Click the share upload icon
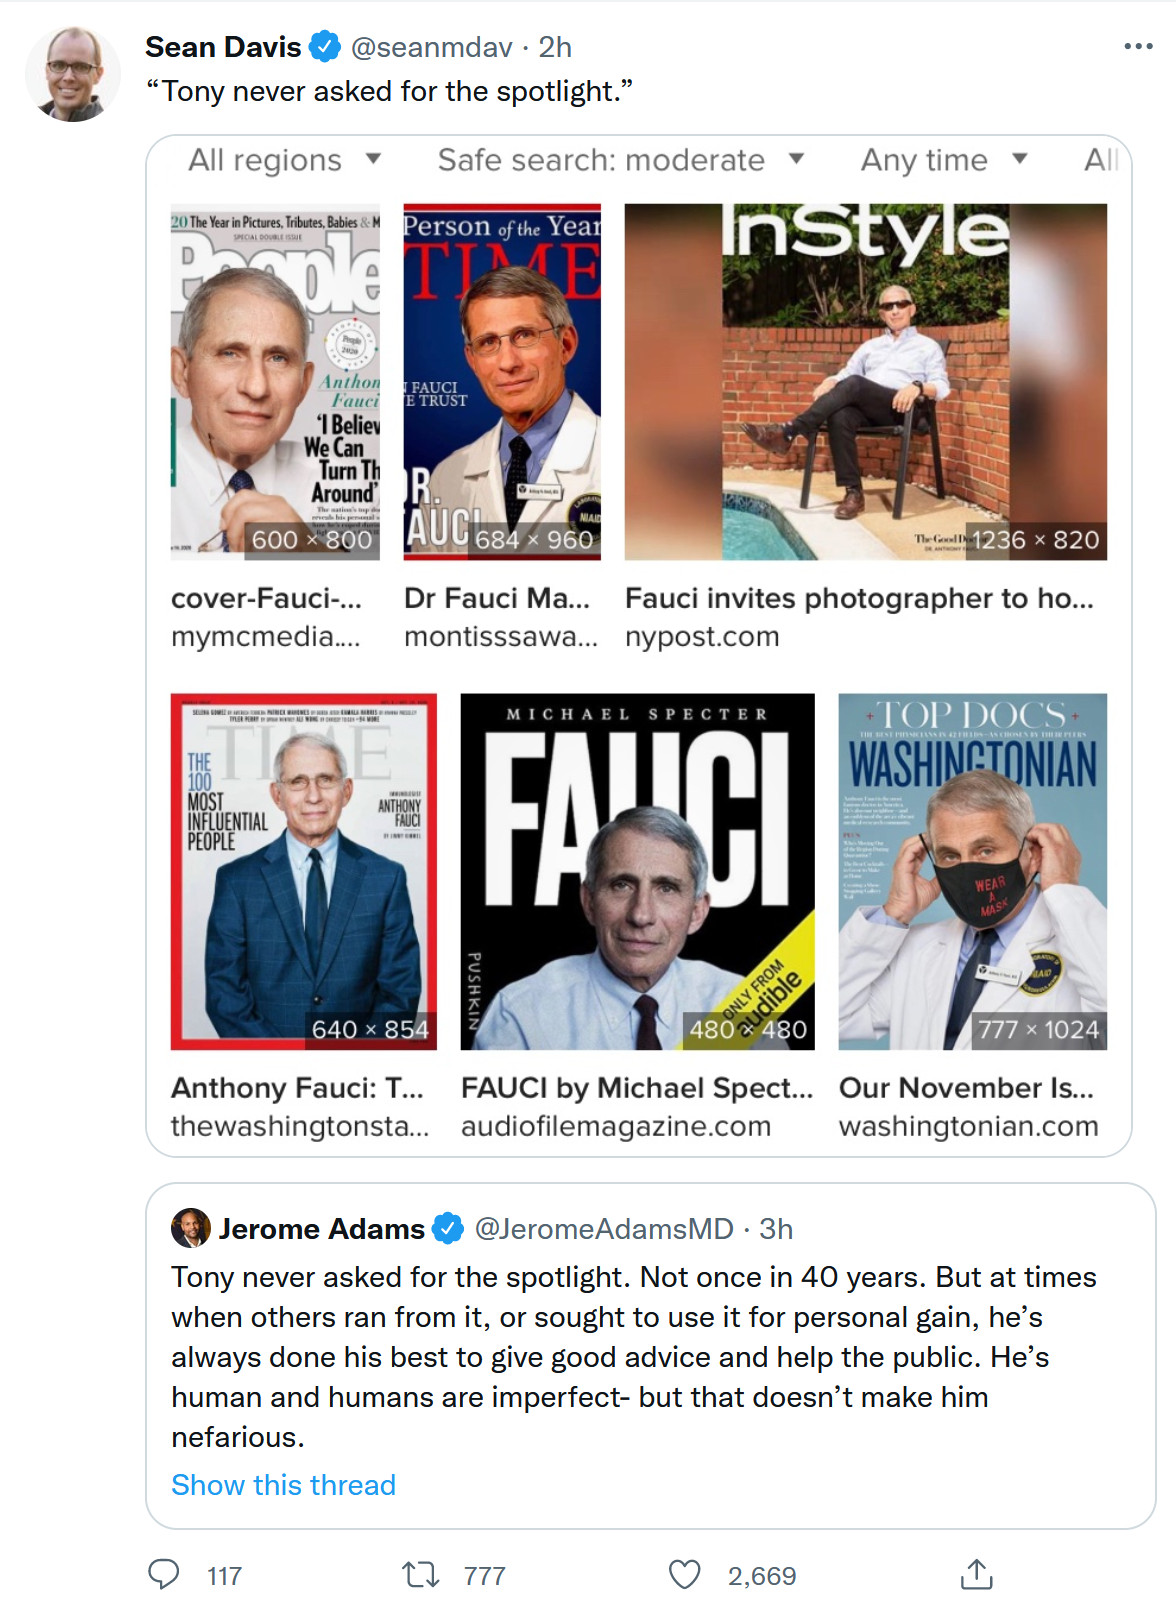This screenshot has width=1176, height=1614. coord(976,1575)
